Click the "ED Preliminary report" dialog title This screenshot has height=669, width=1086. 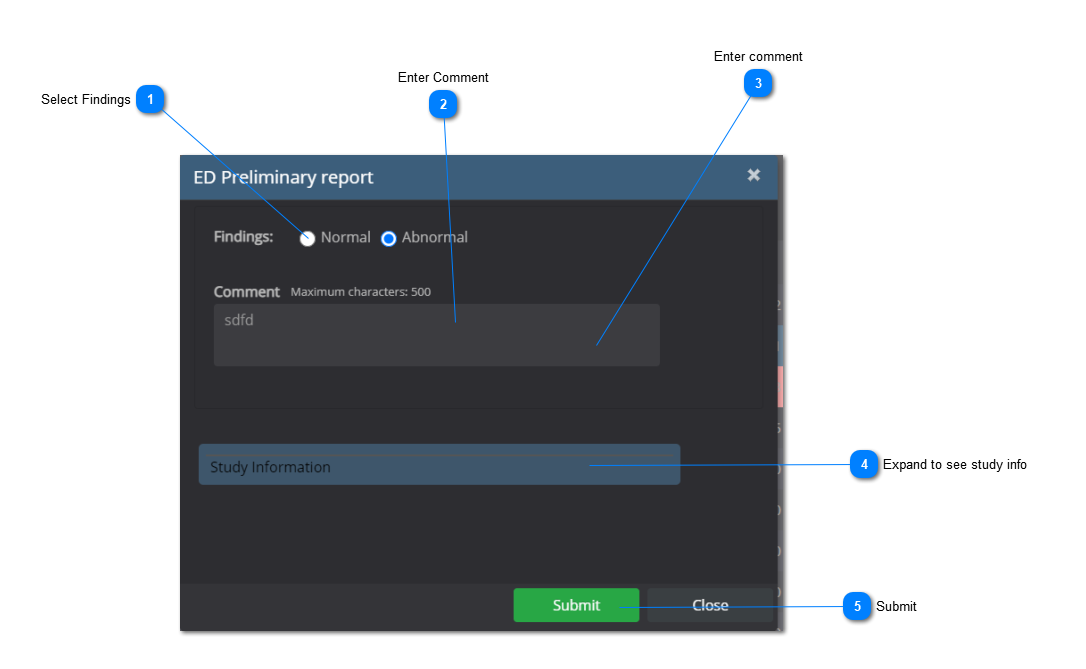[x=283, y=178]
